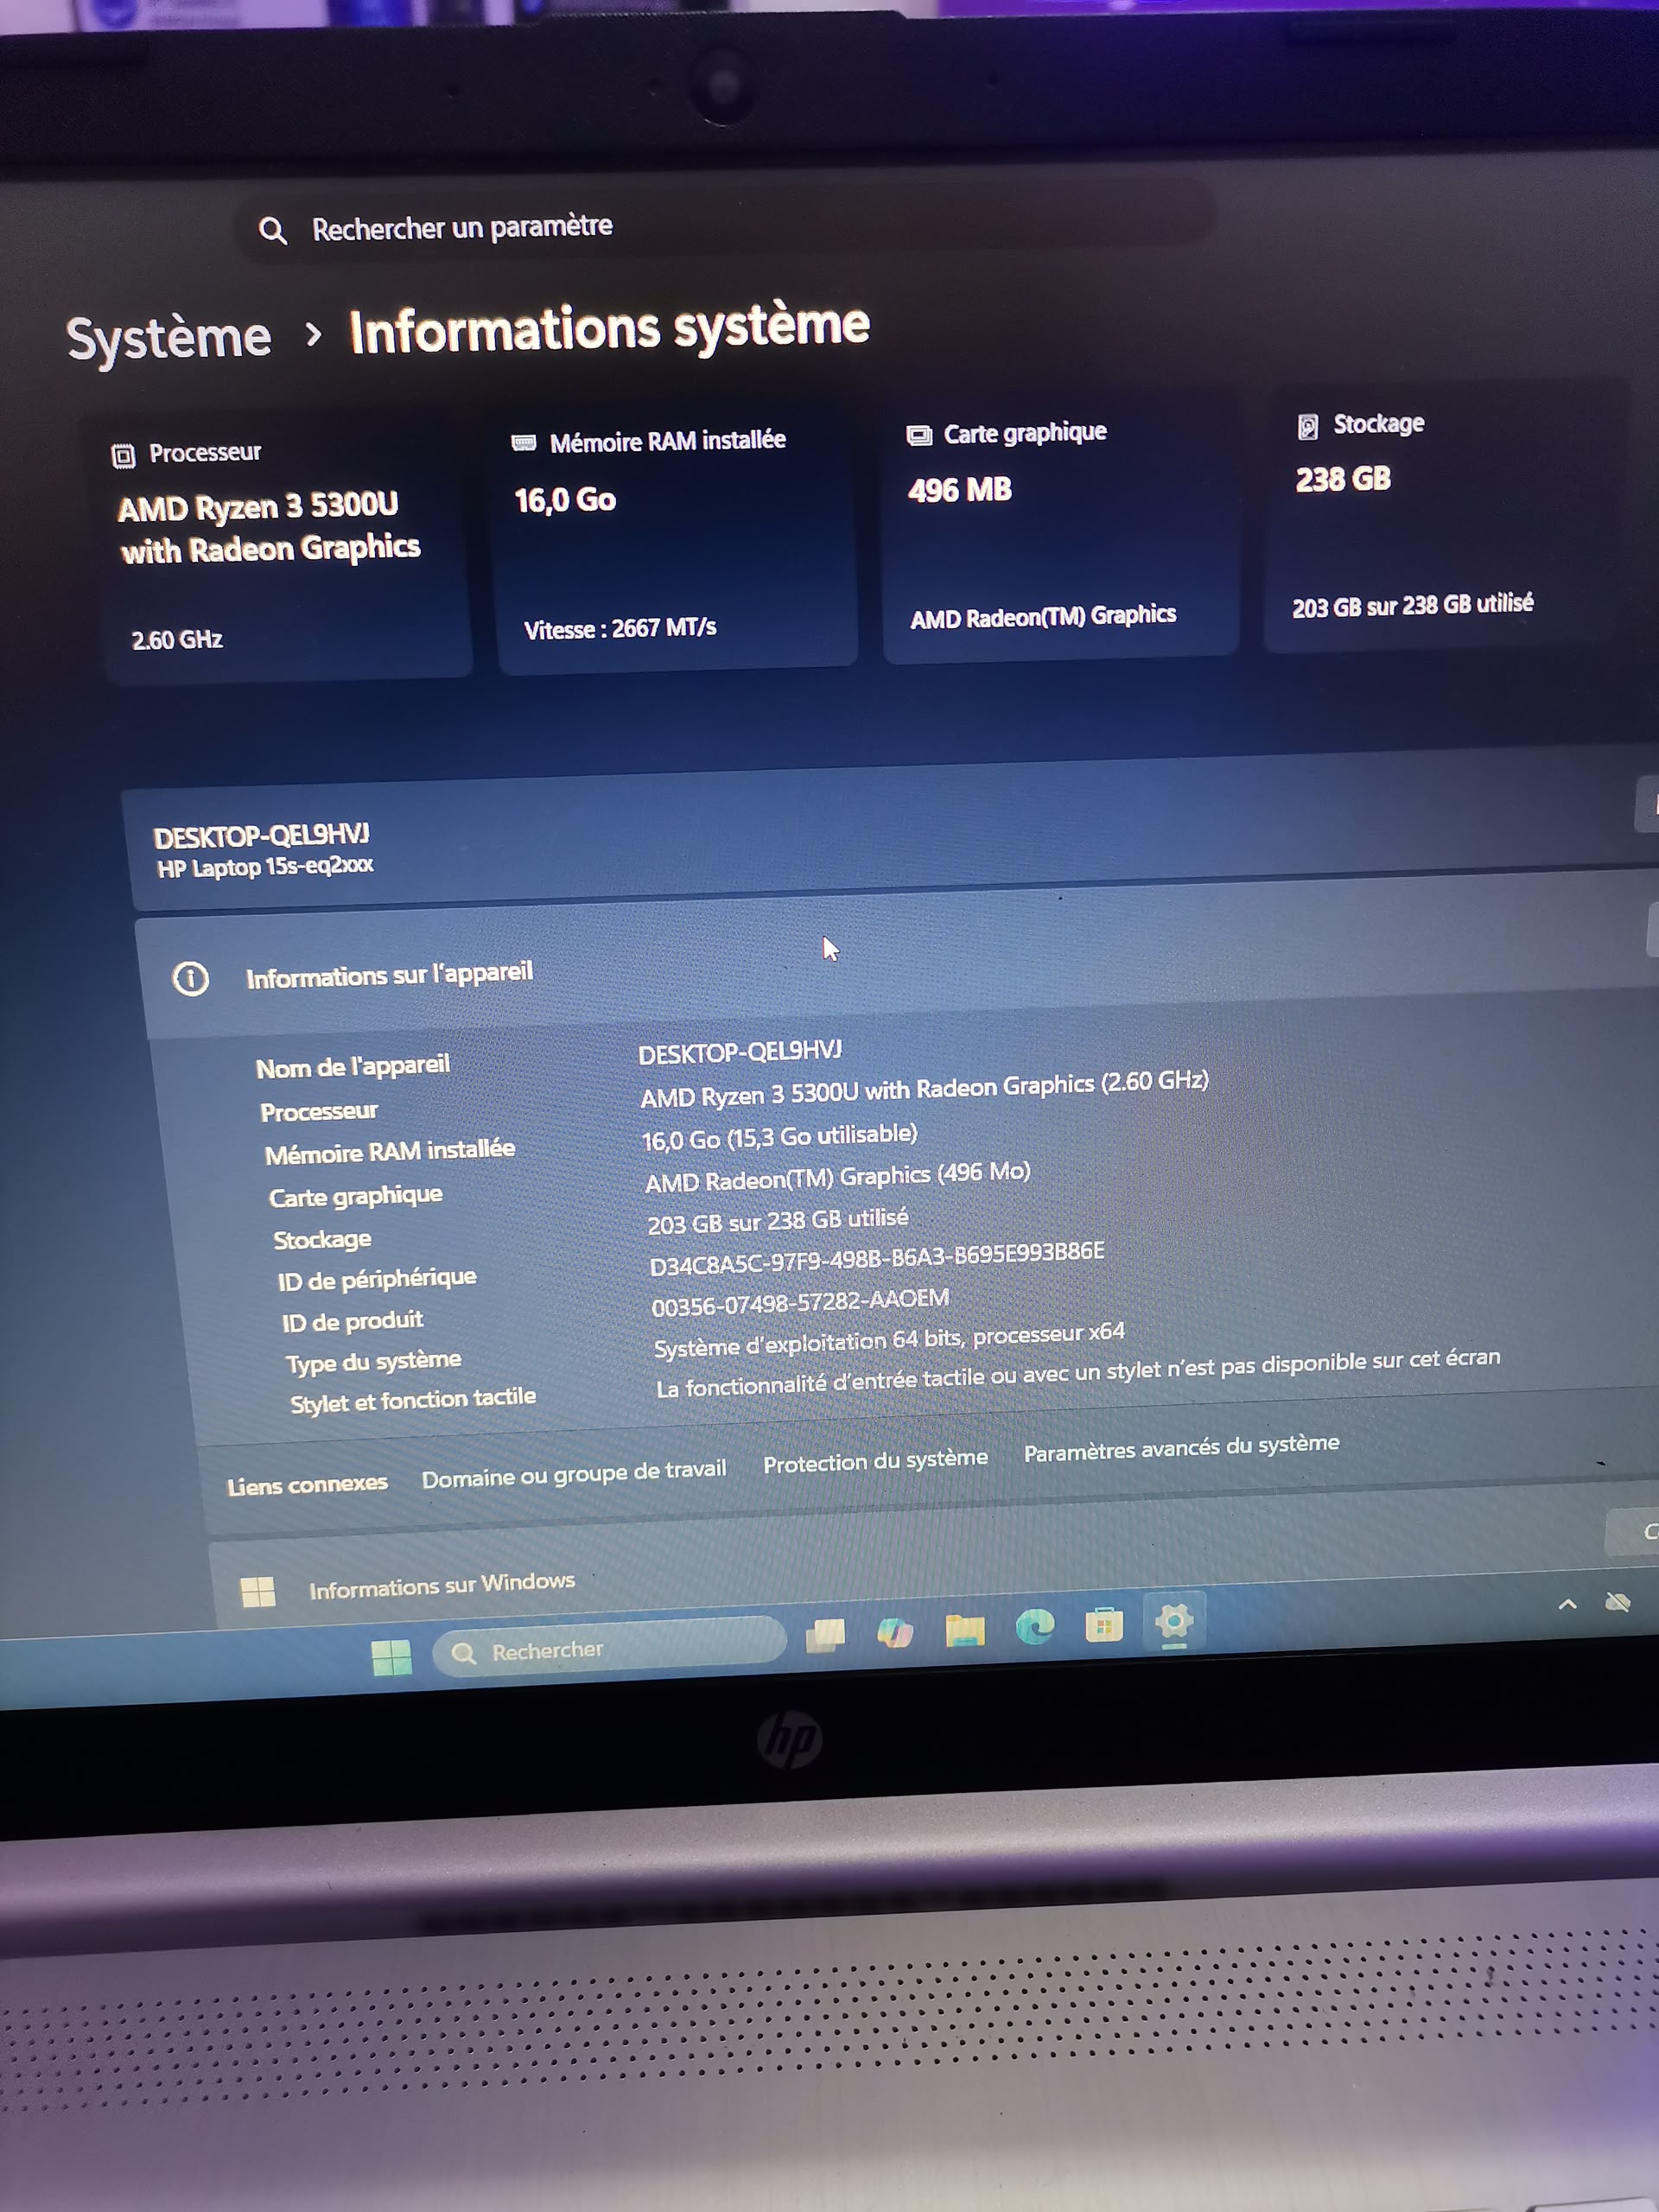Focus the 'Rechercher un paramètre' search field

[x=725, y=223]
